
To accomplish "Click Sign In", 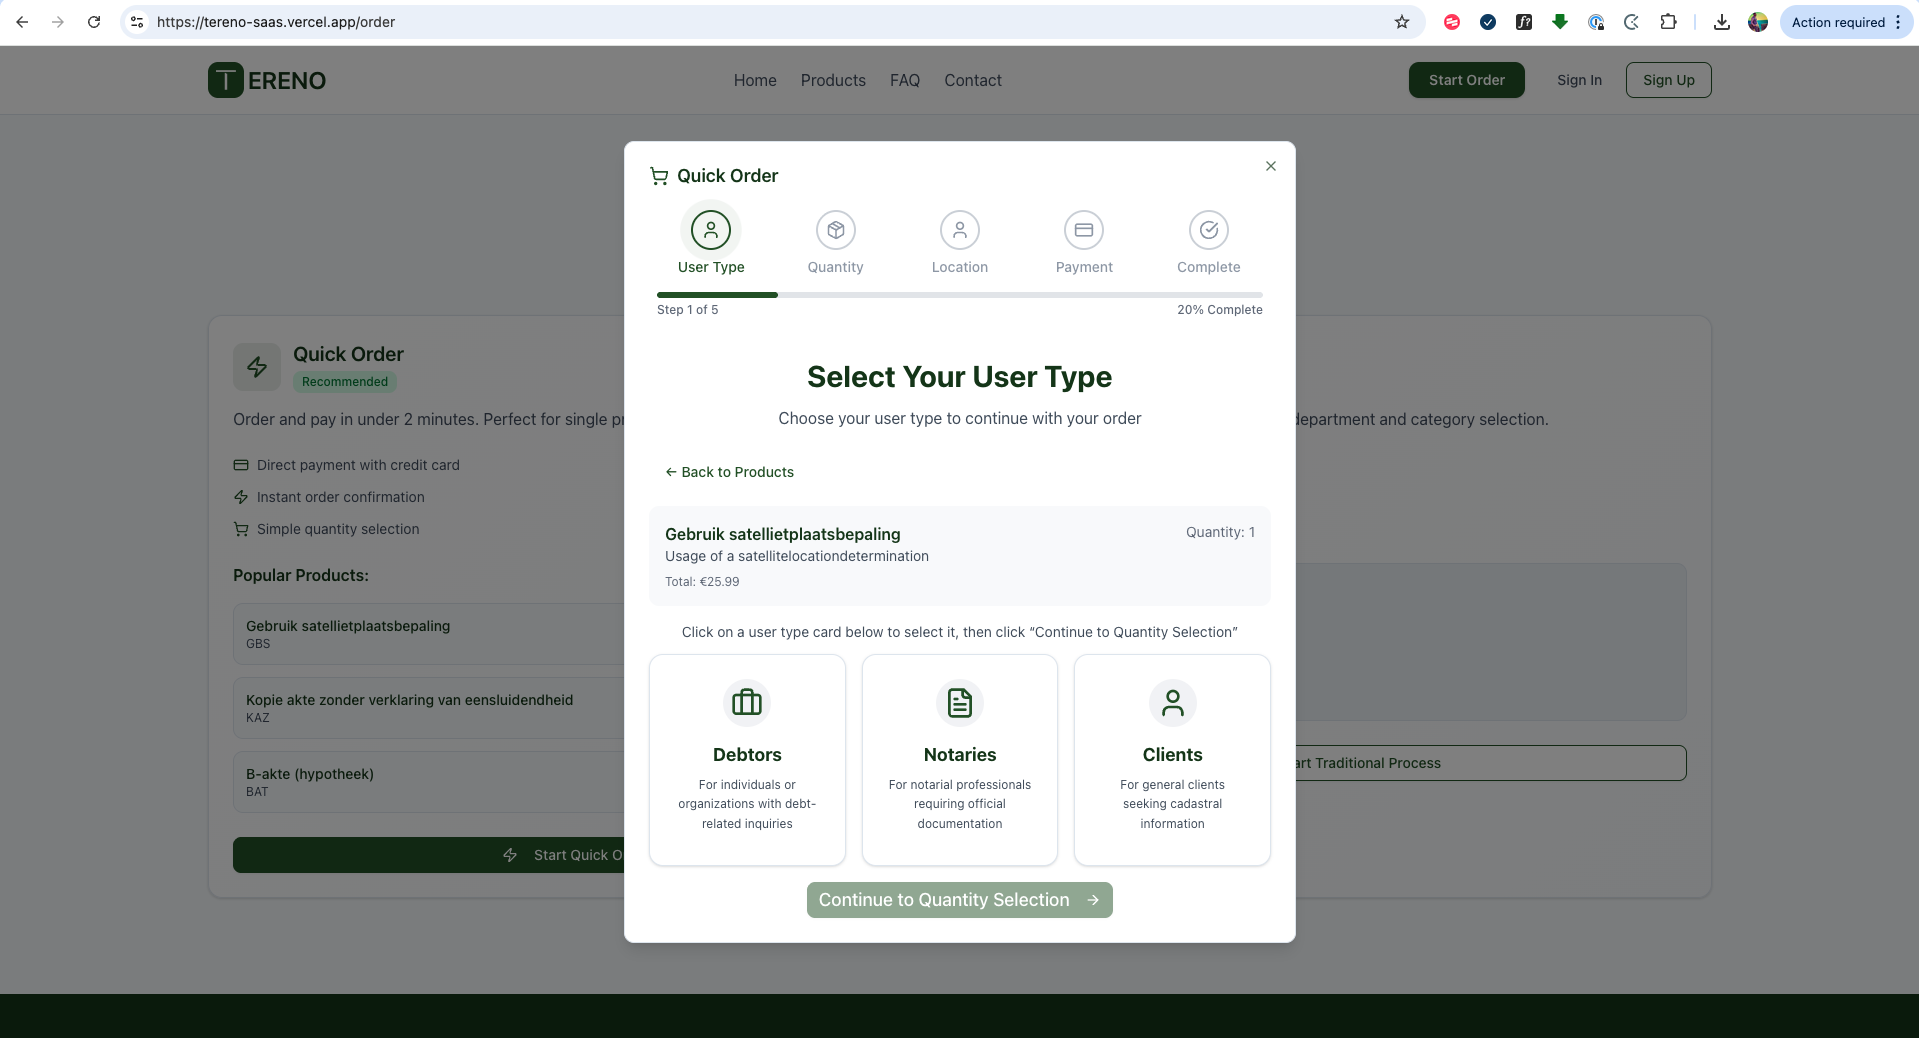I will click(1579, 80).
